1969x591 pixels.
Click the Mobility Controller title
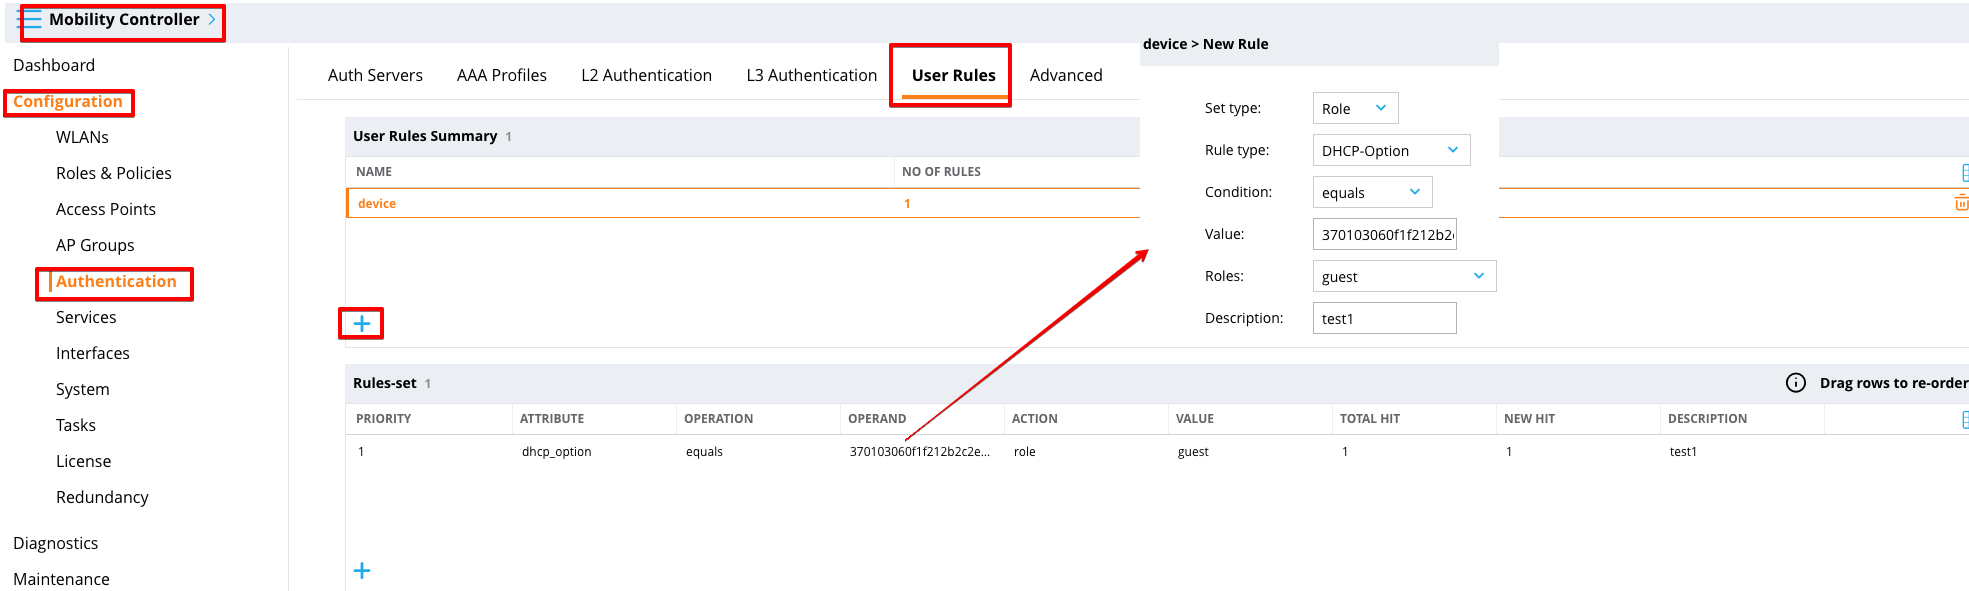point(124,19)
